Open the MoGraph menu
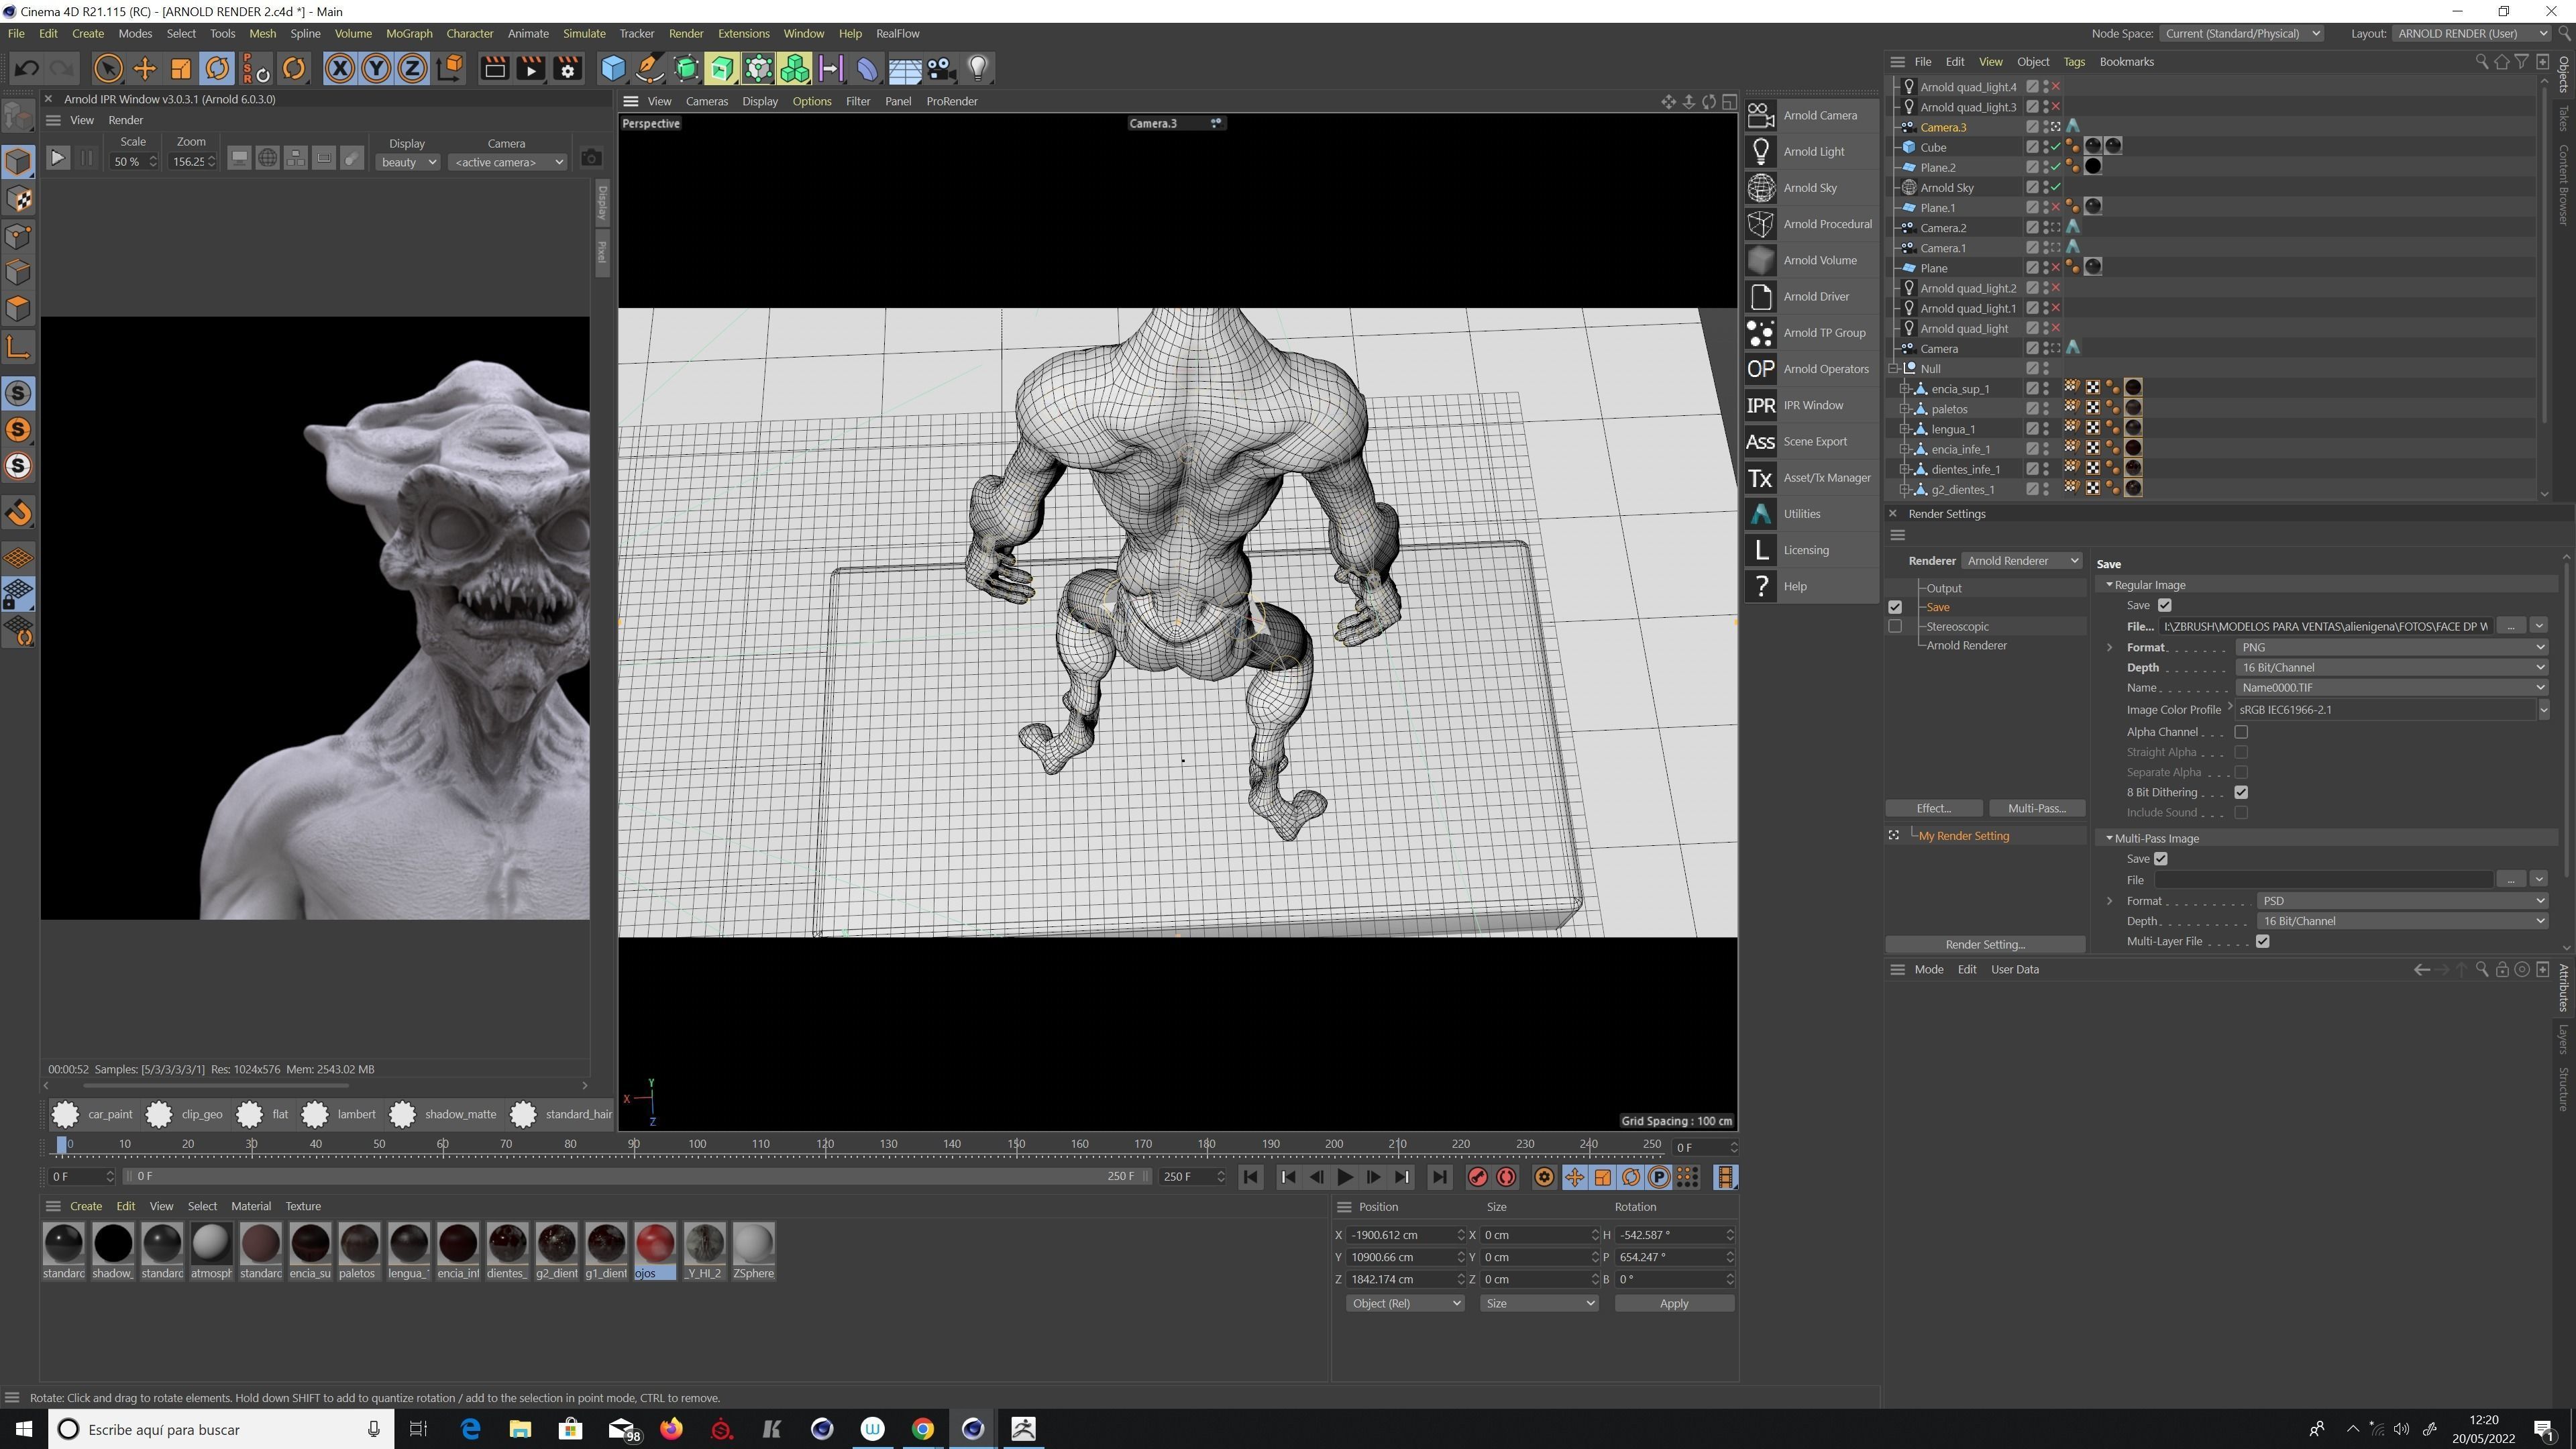This screenshot has width=2576, height=1449. [409, 33]
